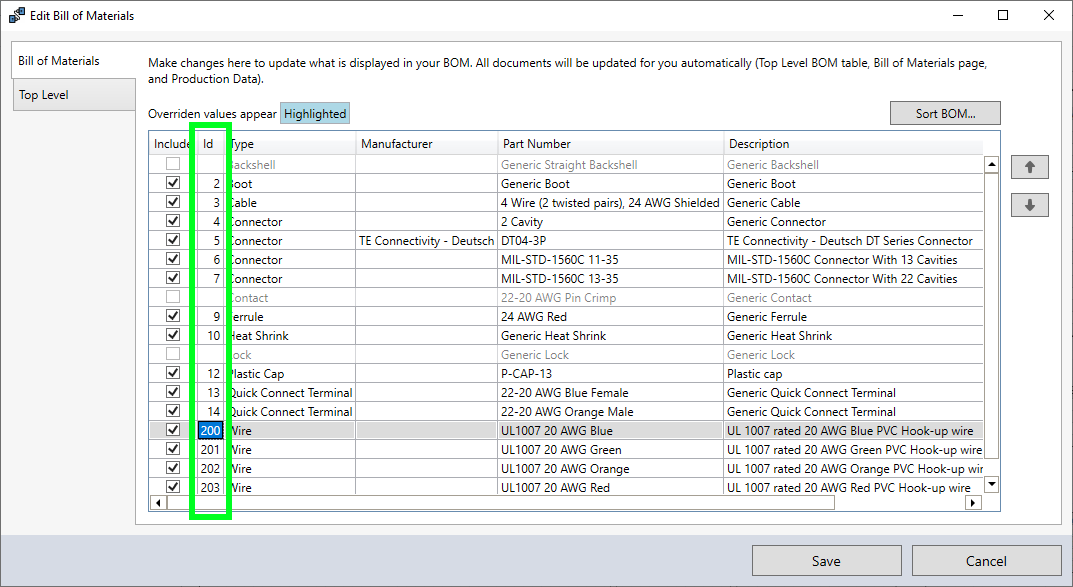The height and width of the screenshot is (587, 1073).
Task: Click the Generic Ferrule description cell
Action: coord(853,317)
